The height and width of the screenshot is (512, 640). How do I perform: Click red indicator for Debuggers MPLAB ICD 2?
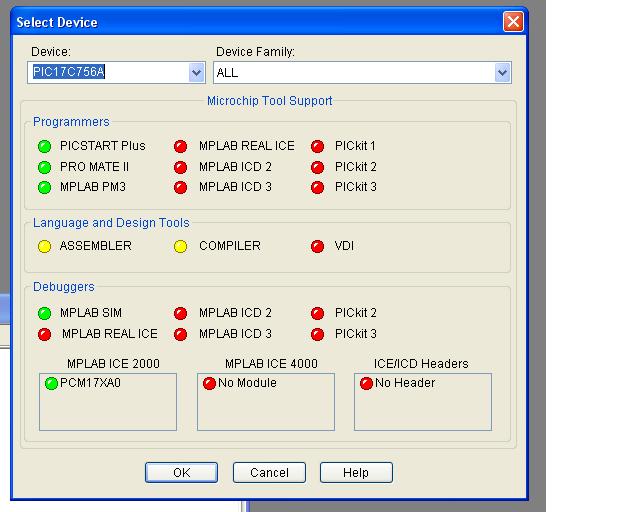click(180, 313)
